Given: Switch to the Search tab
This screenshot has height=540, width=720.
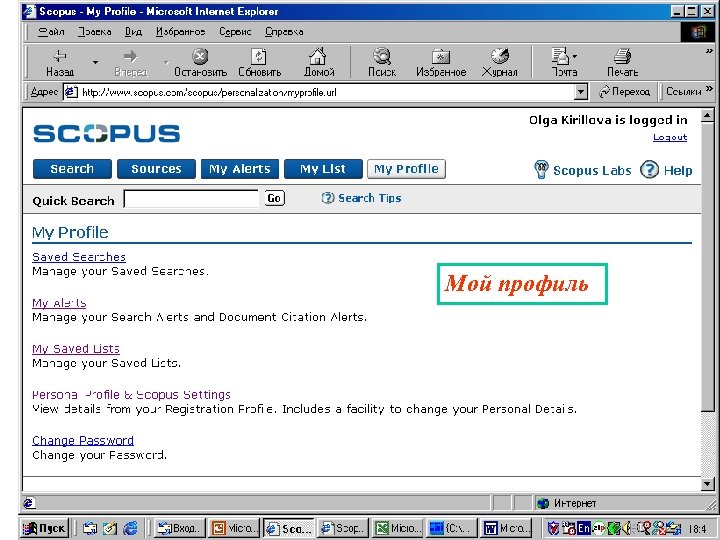Looking at the screenshot, I should coord(72,169).
